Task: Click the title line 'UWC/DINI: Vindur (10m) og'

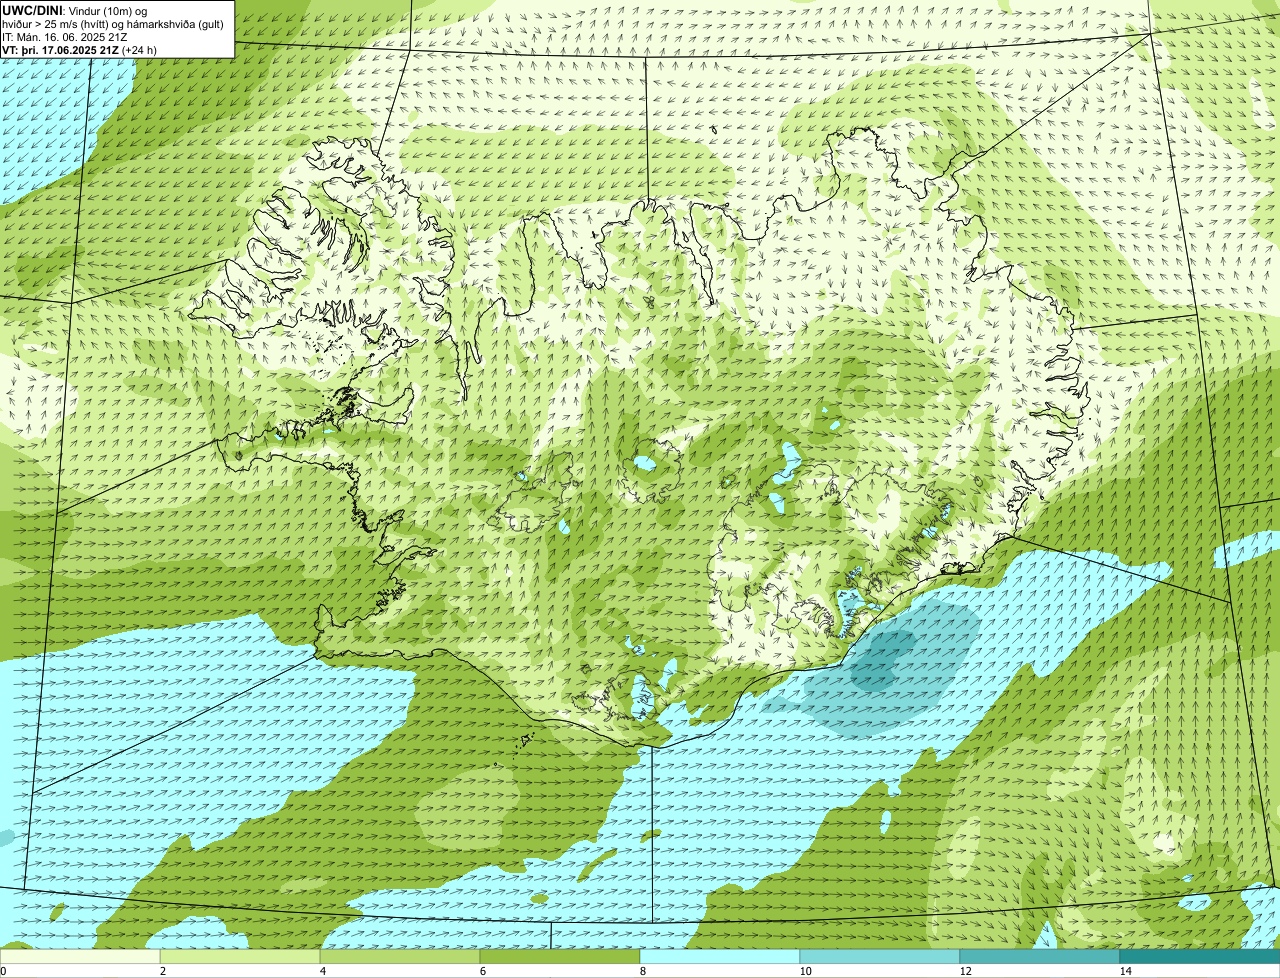Action: [x=75, y=10]
